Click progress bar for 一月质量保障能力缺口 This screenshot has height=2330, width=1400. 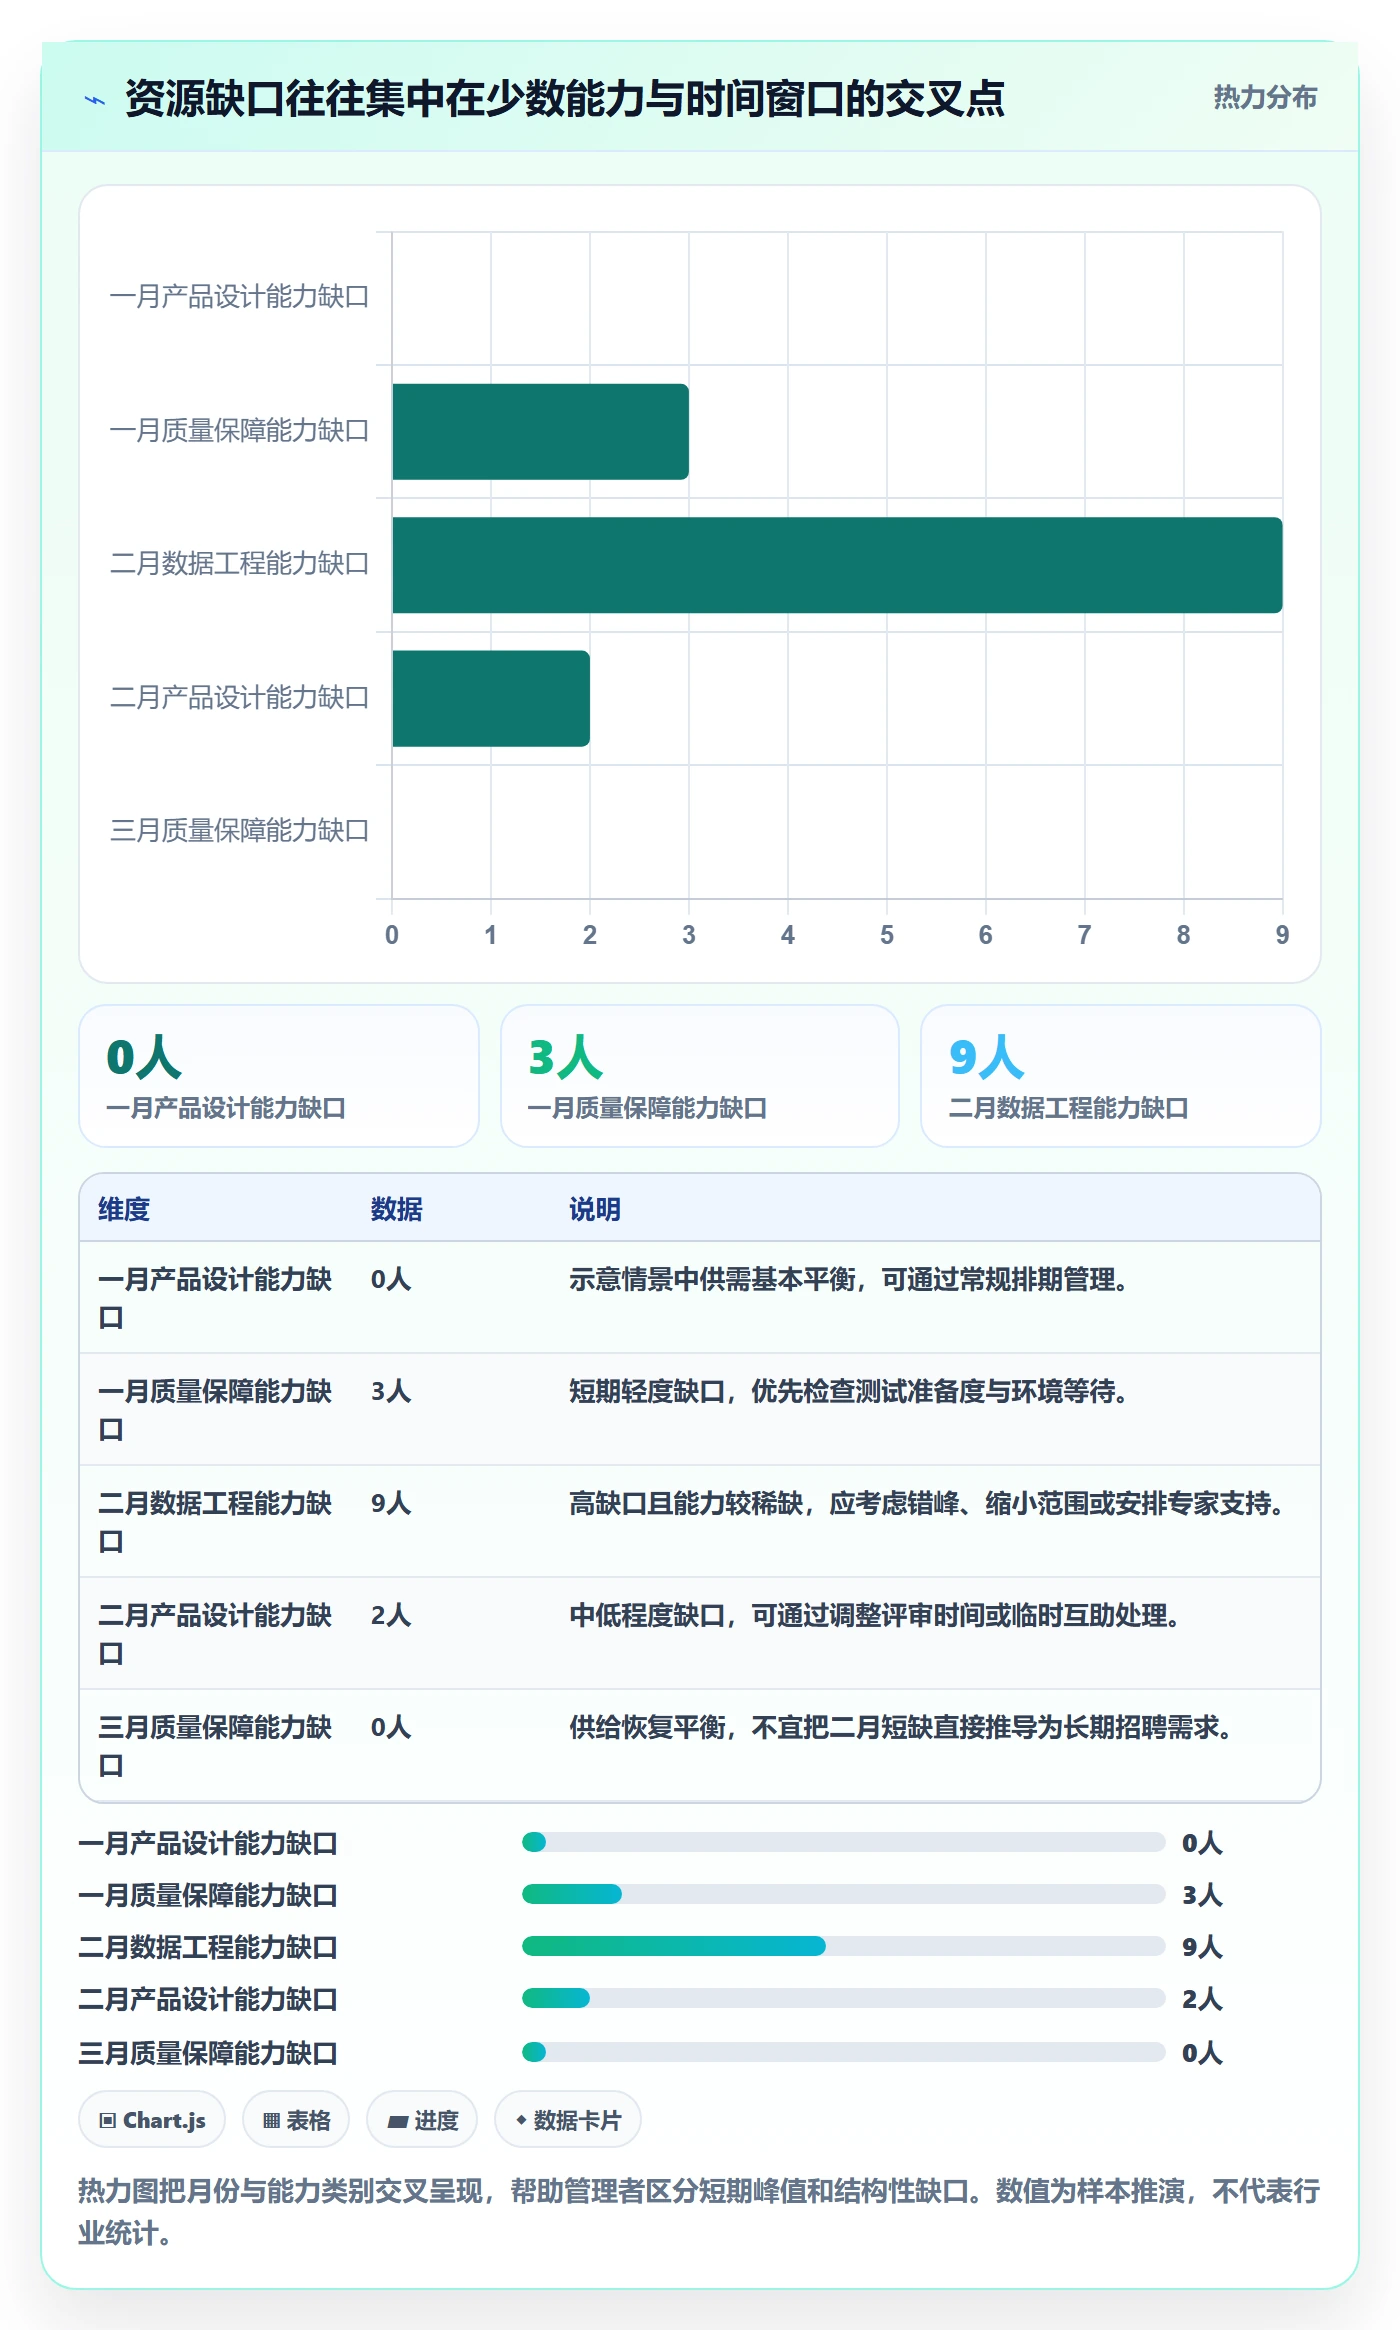(x=843, y=1894)
